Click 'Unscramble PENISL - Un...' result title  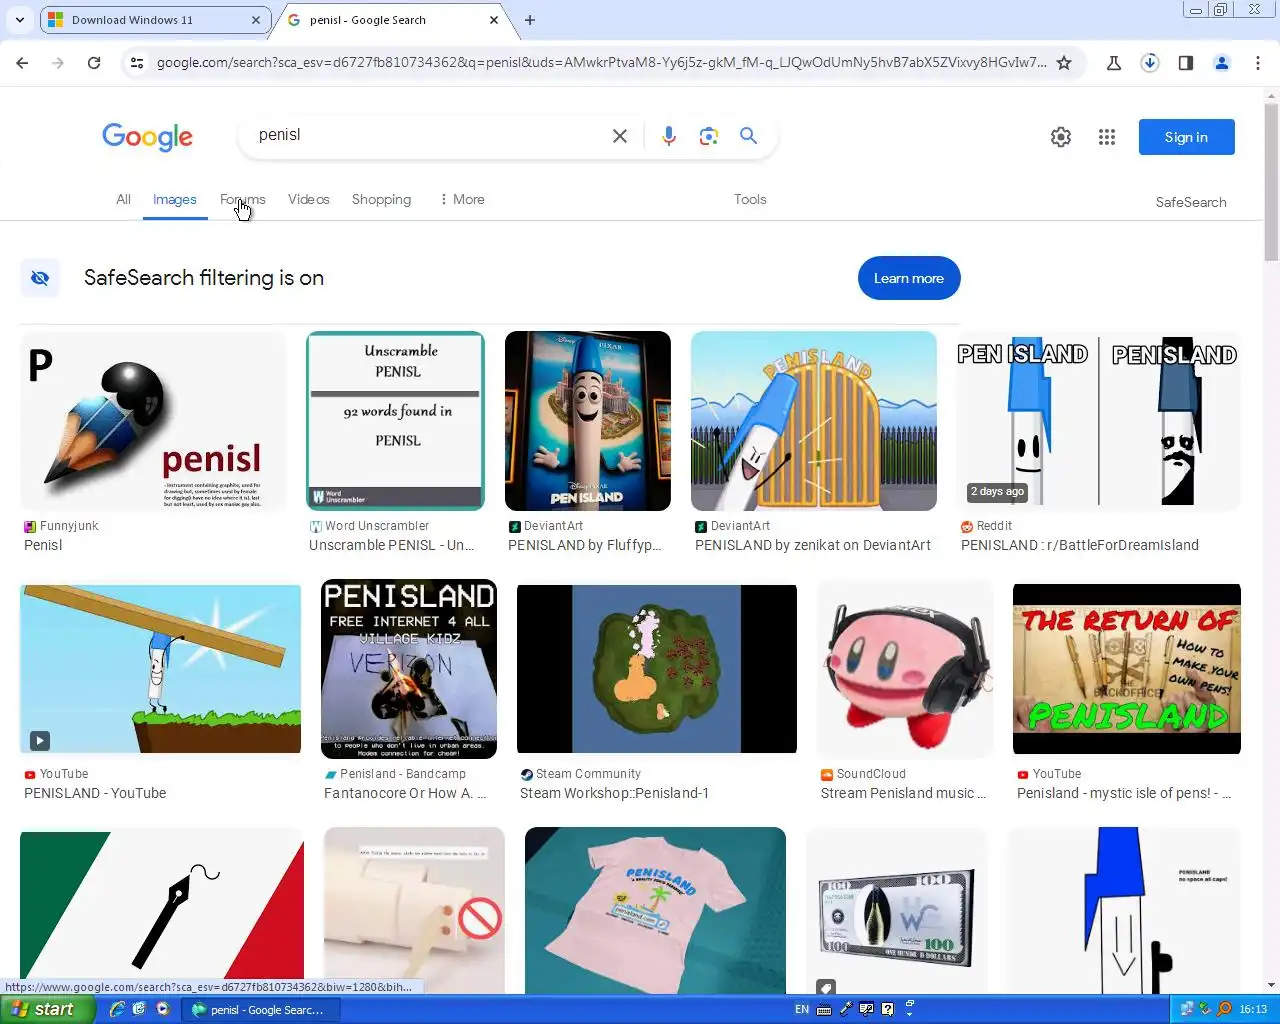click(392, 545)
